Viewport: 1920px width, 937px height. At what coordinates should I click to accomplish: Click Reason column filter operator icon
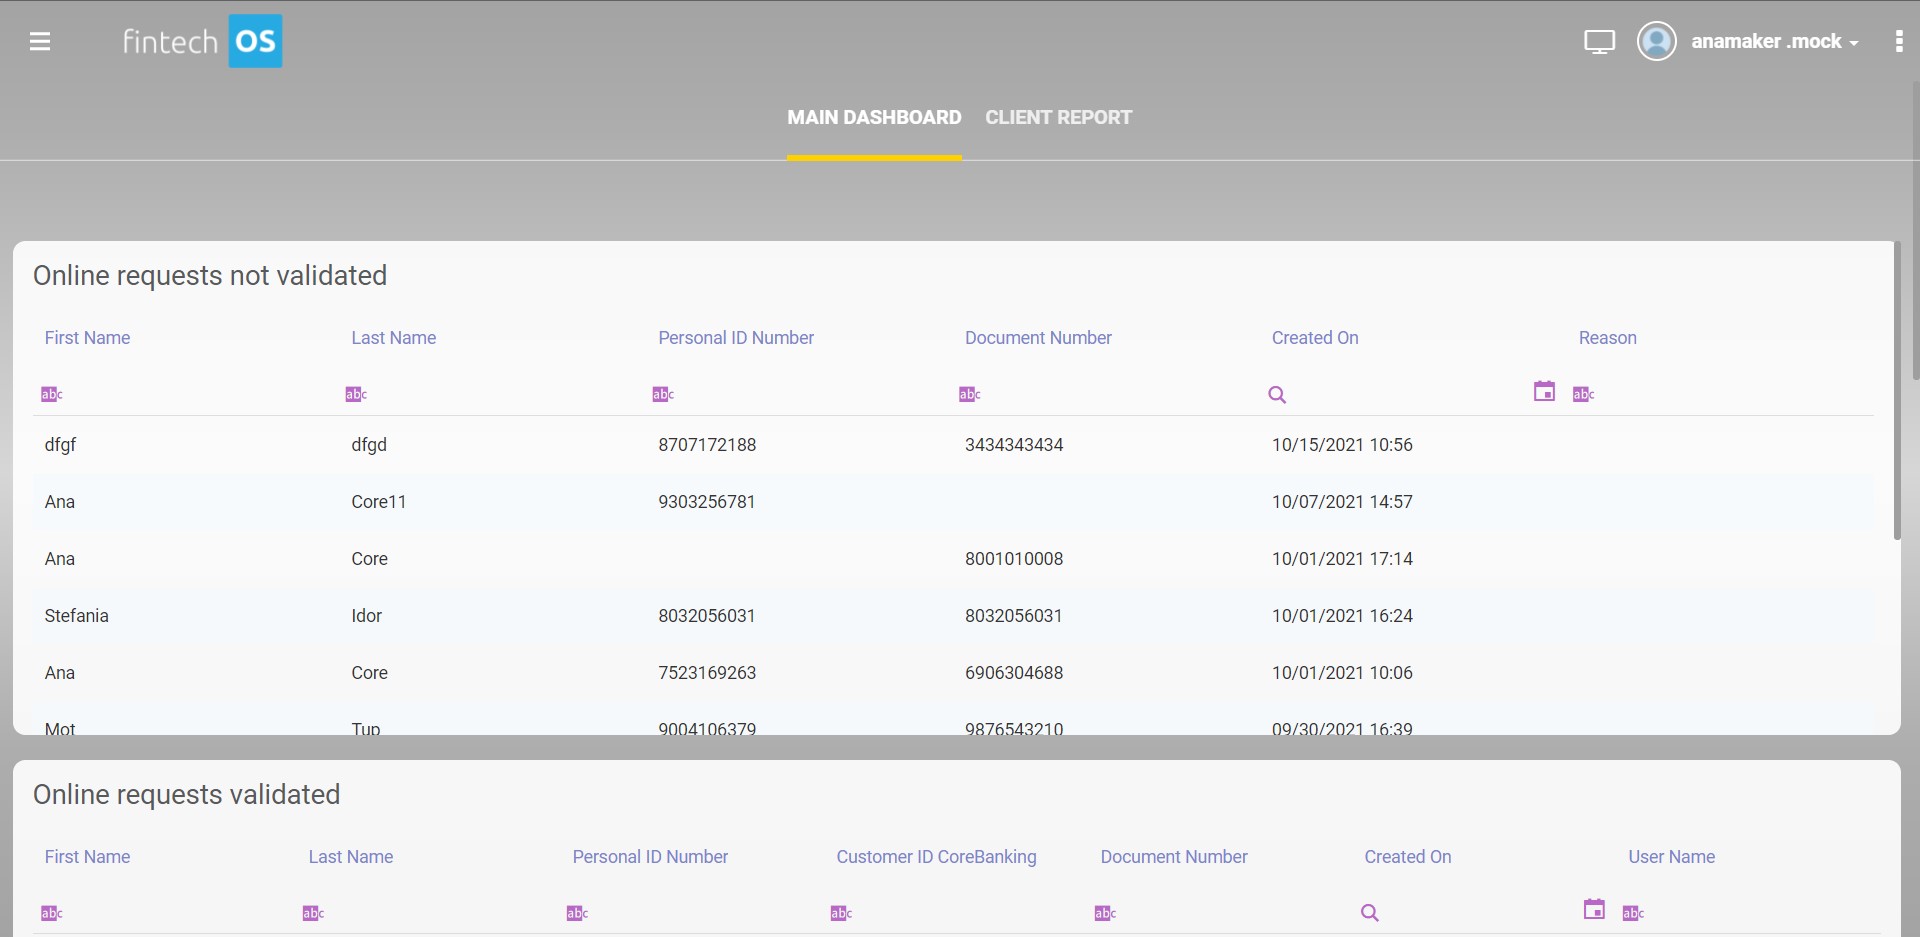click(1583, 395)
